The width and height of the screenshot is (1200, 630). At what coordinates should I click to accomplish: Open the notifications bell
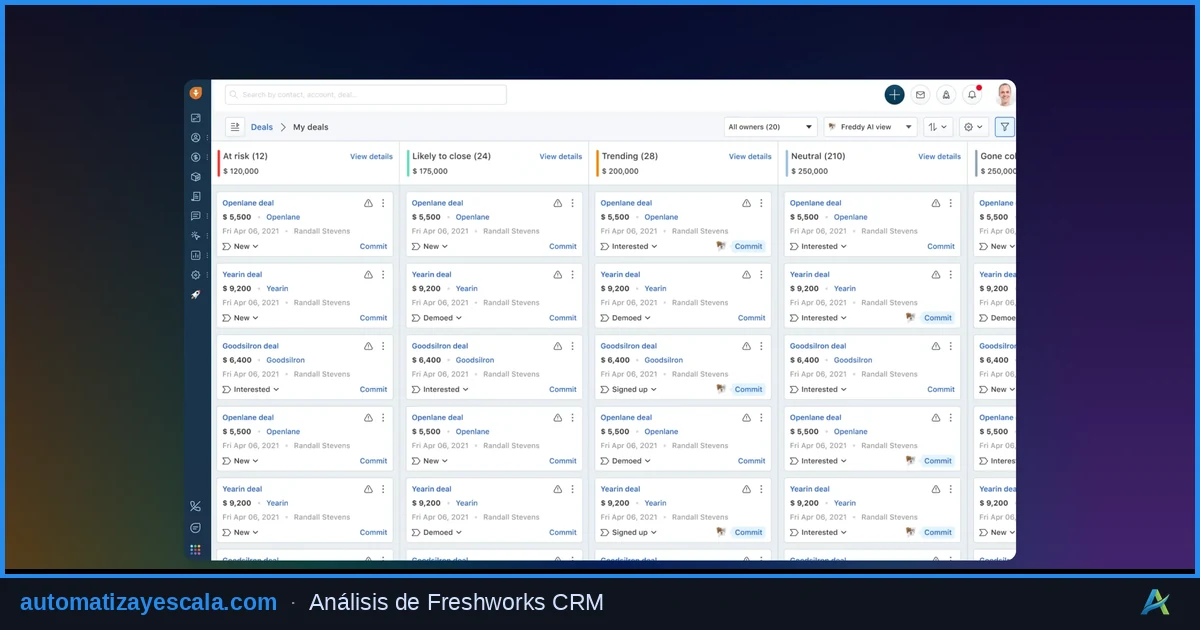(971, 94)
